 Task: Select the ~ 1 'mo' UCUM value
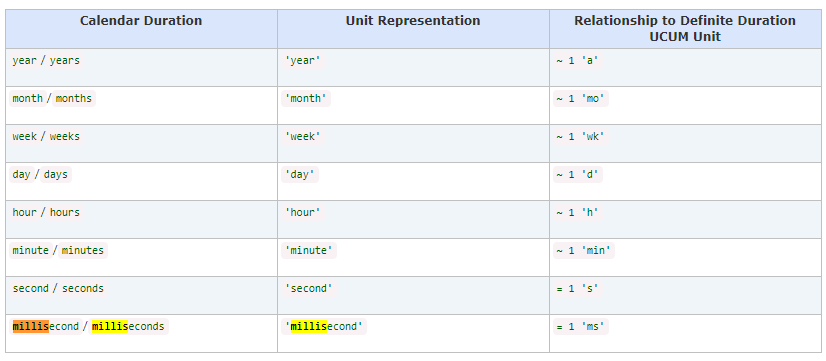click(x=581, y=99)
